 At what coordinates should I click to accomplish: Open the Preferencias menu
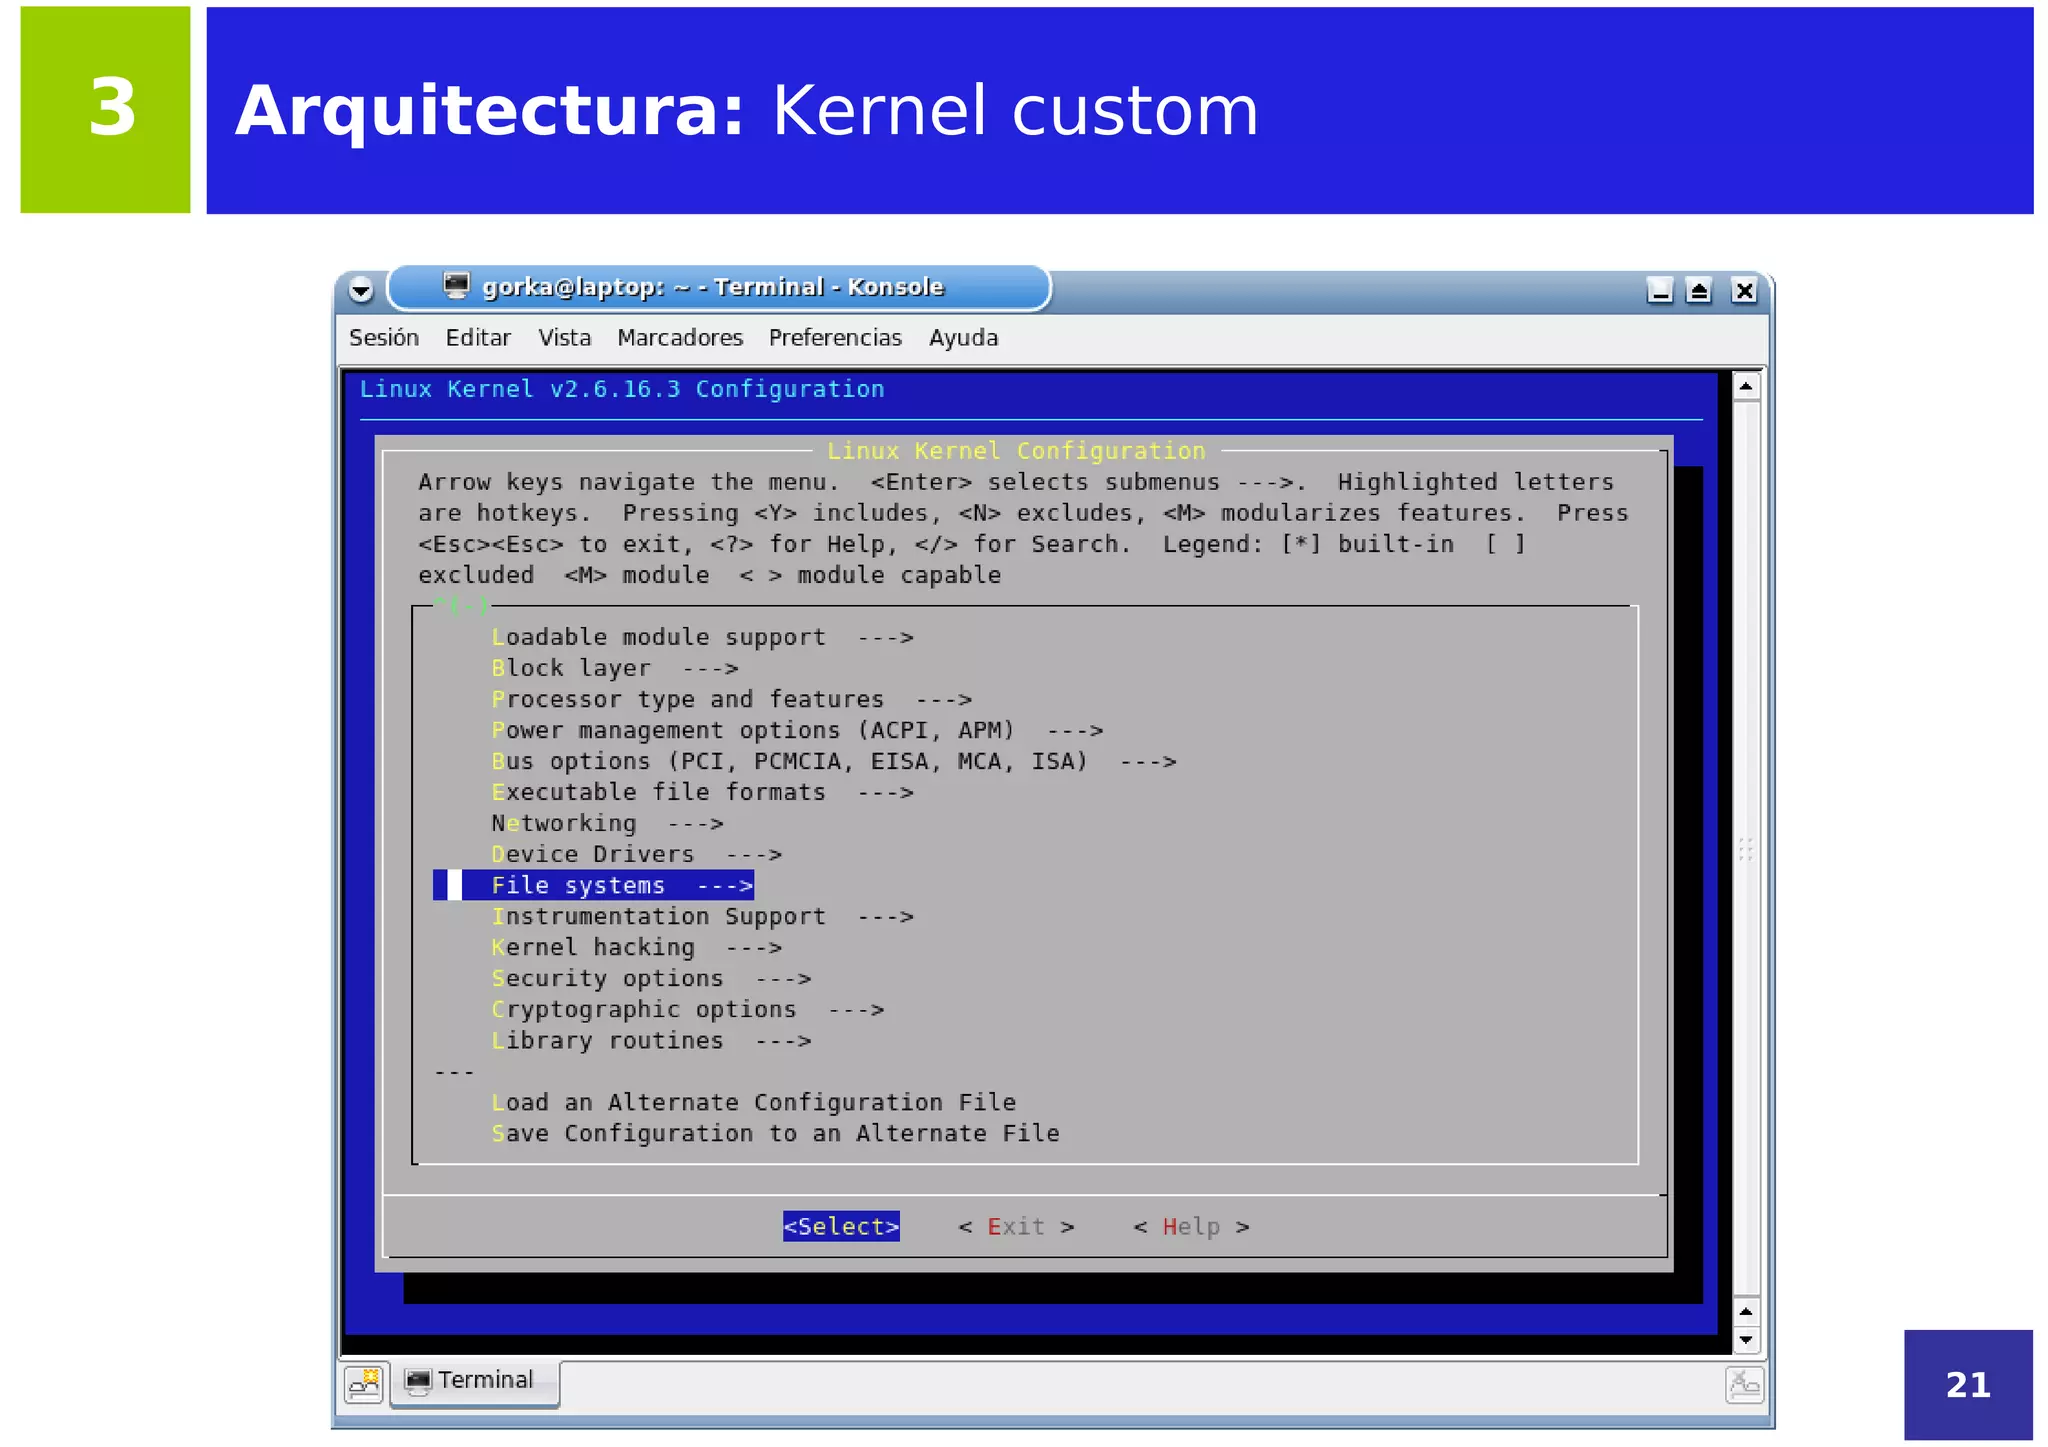(x=835, y=338)
